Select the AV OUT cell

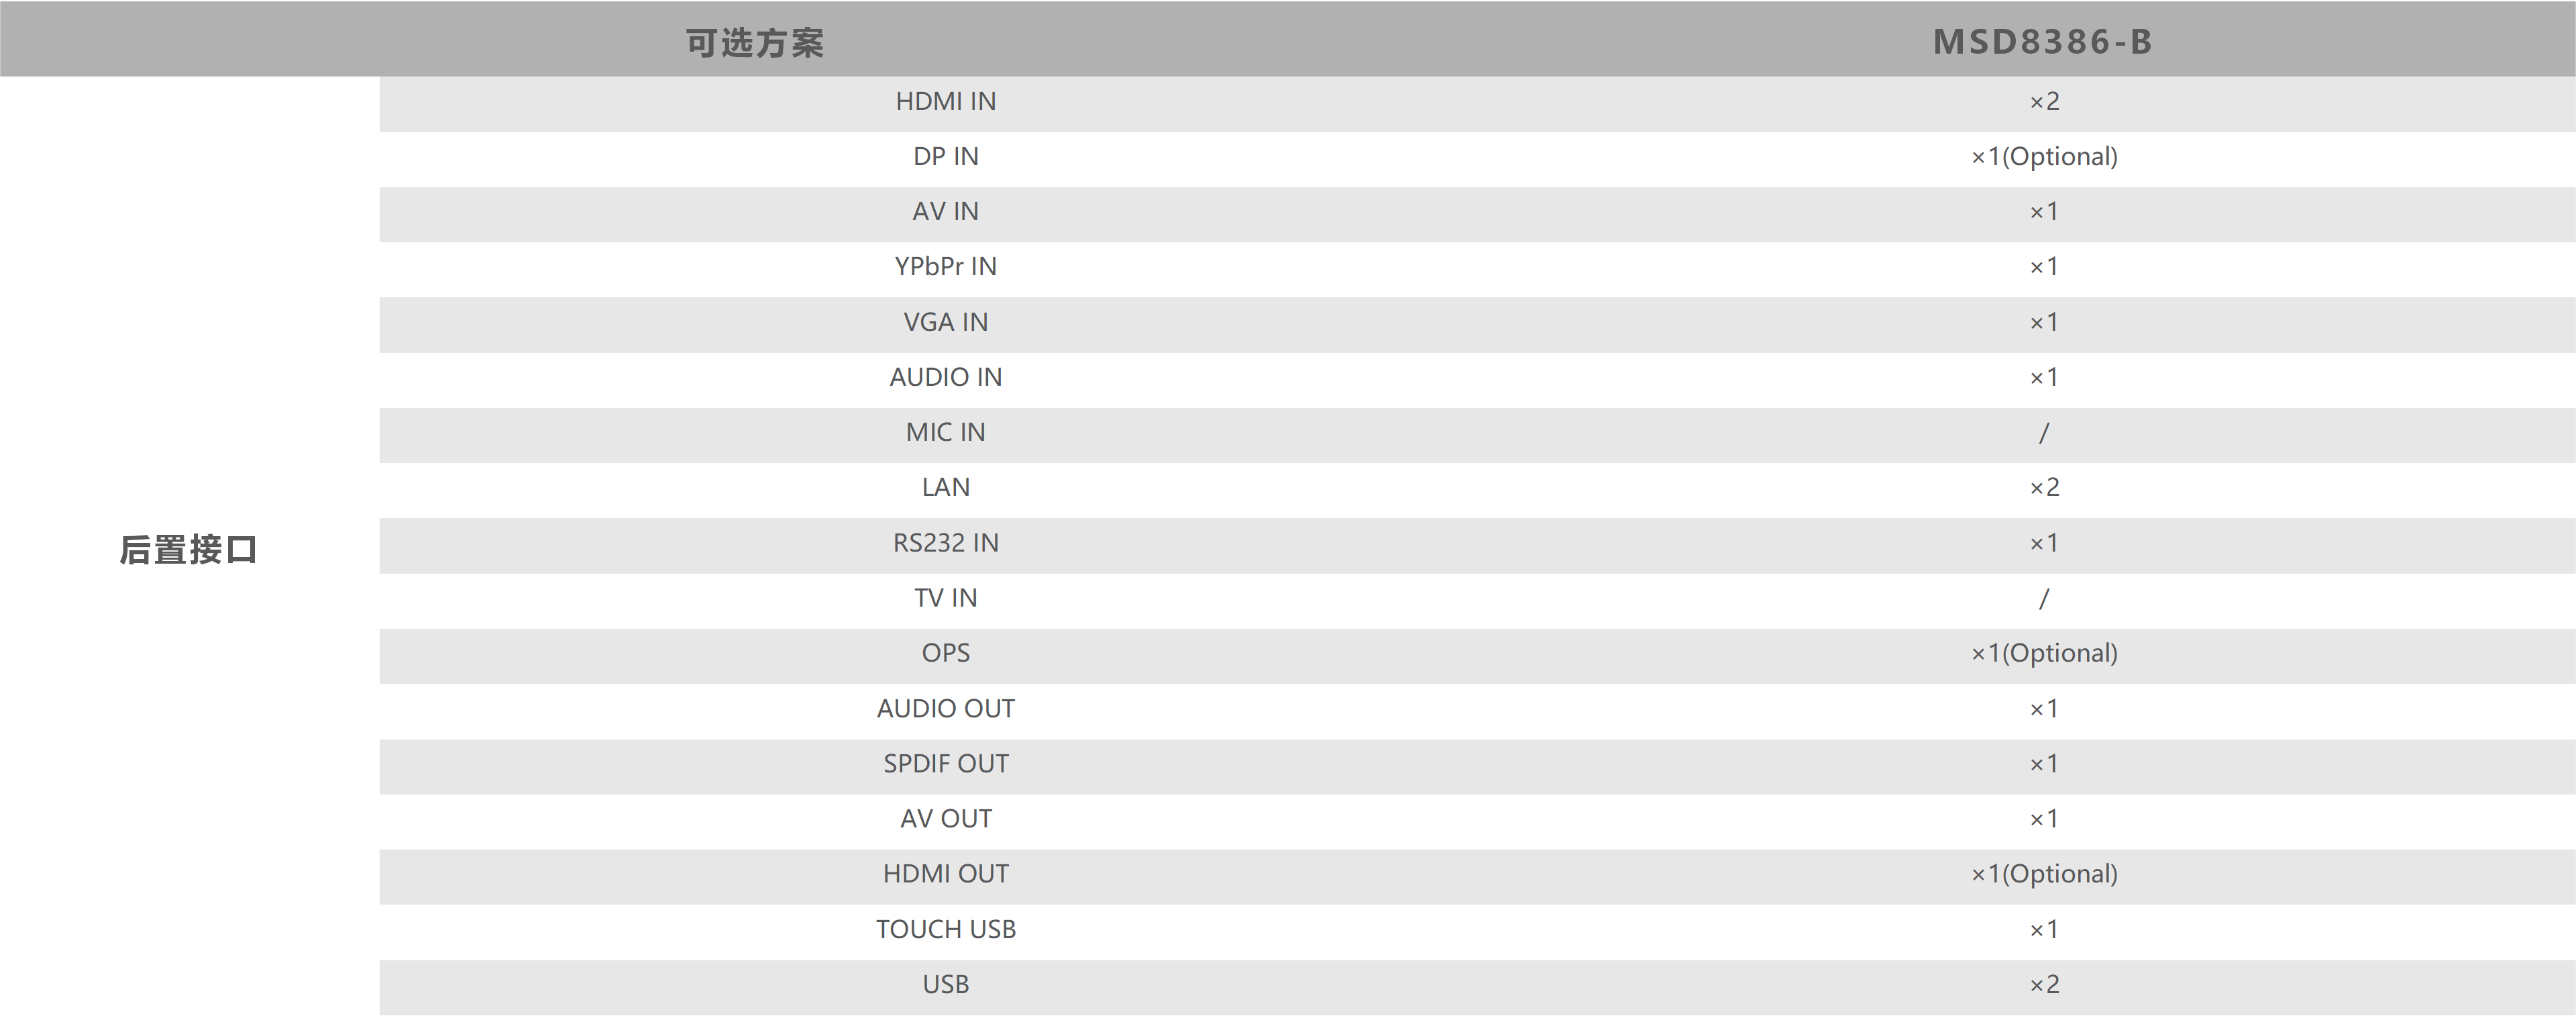pyautogui.click(x=945, y=818)
